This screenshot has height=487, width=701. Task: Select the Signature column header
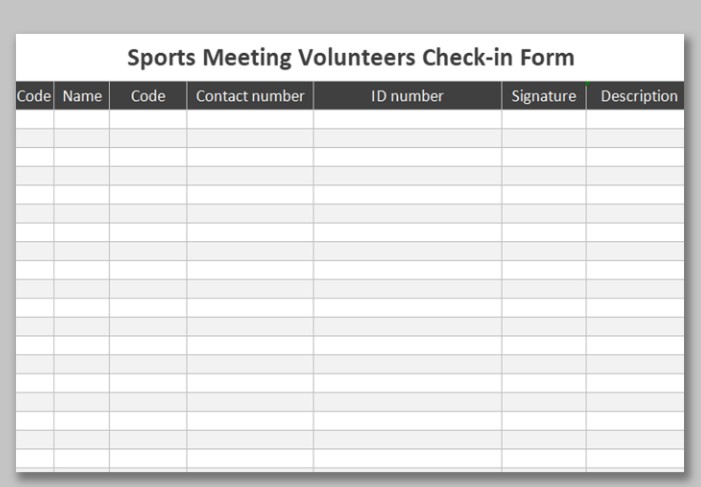coord(543,96)
